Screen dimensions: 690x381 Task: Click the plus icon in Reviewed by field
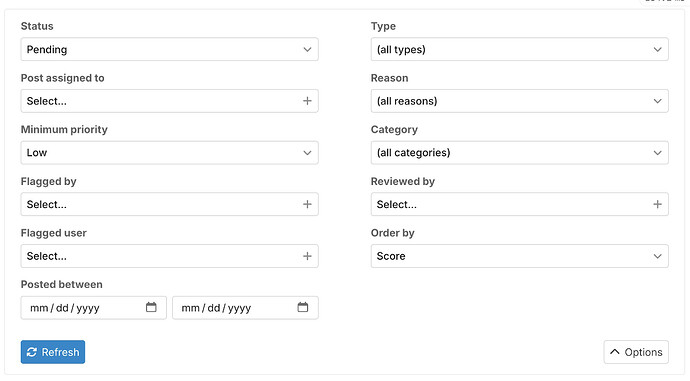coord(657,204)
